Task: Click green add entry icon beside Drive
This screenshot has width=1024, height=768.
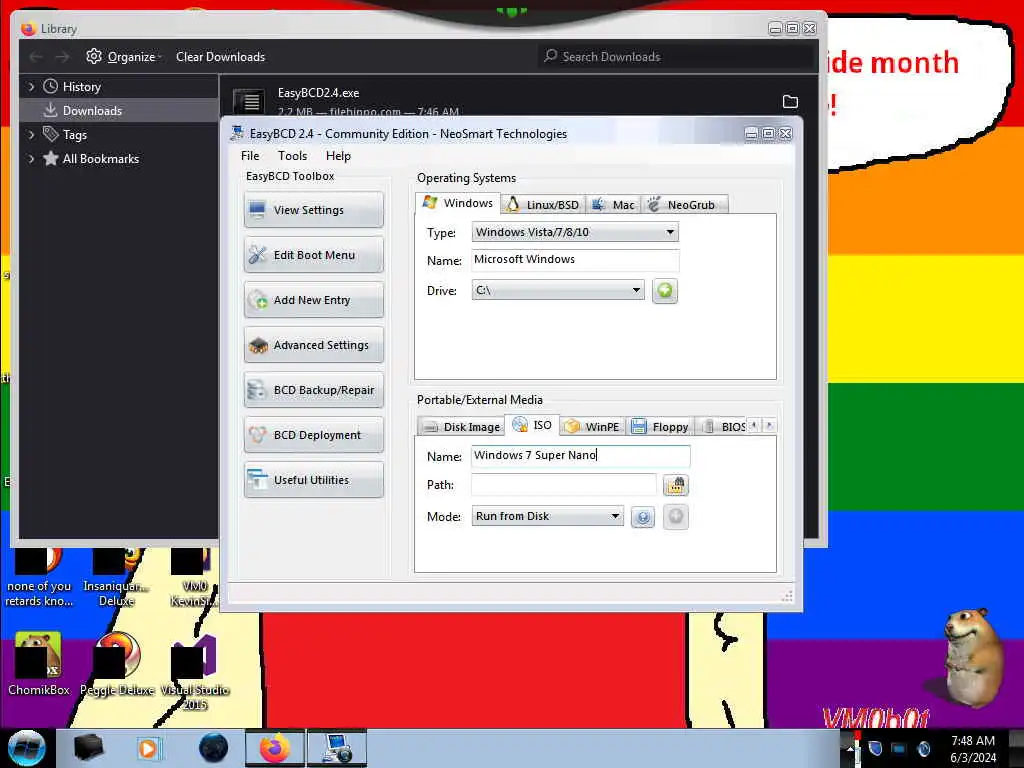Action: click(665, 291)
